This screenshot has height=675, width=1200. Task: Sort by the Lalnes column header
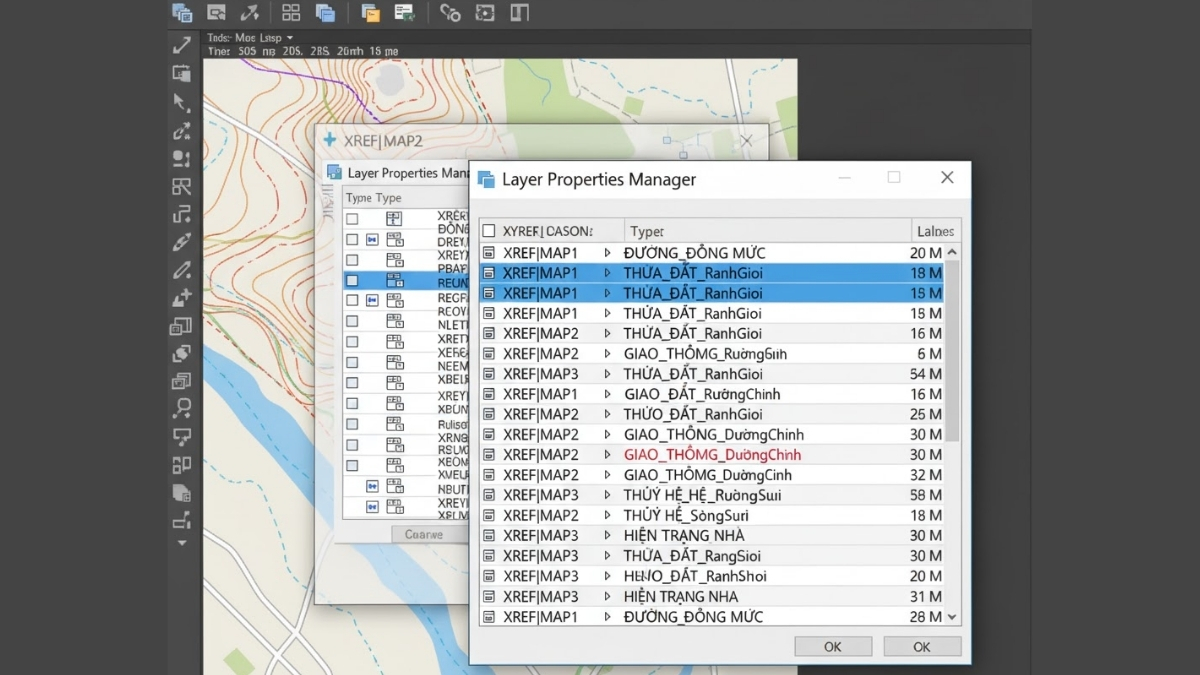(x=935, y=231)
